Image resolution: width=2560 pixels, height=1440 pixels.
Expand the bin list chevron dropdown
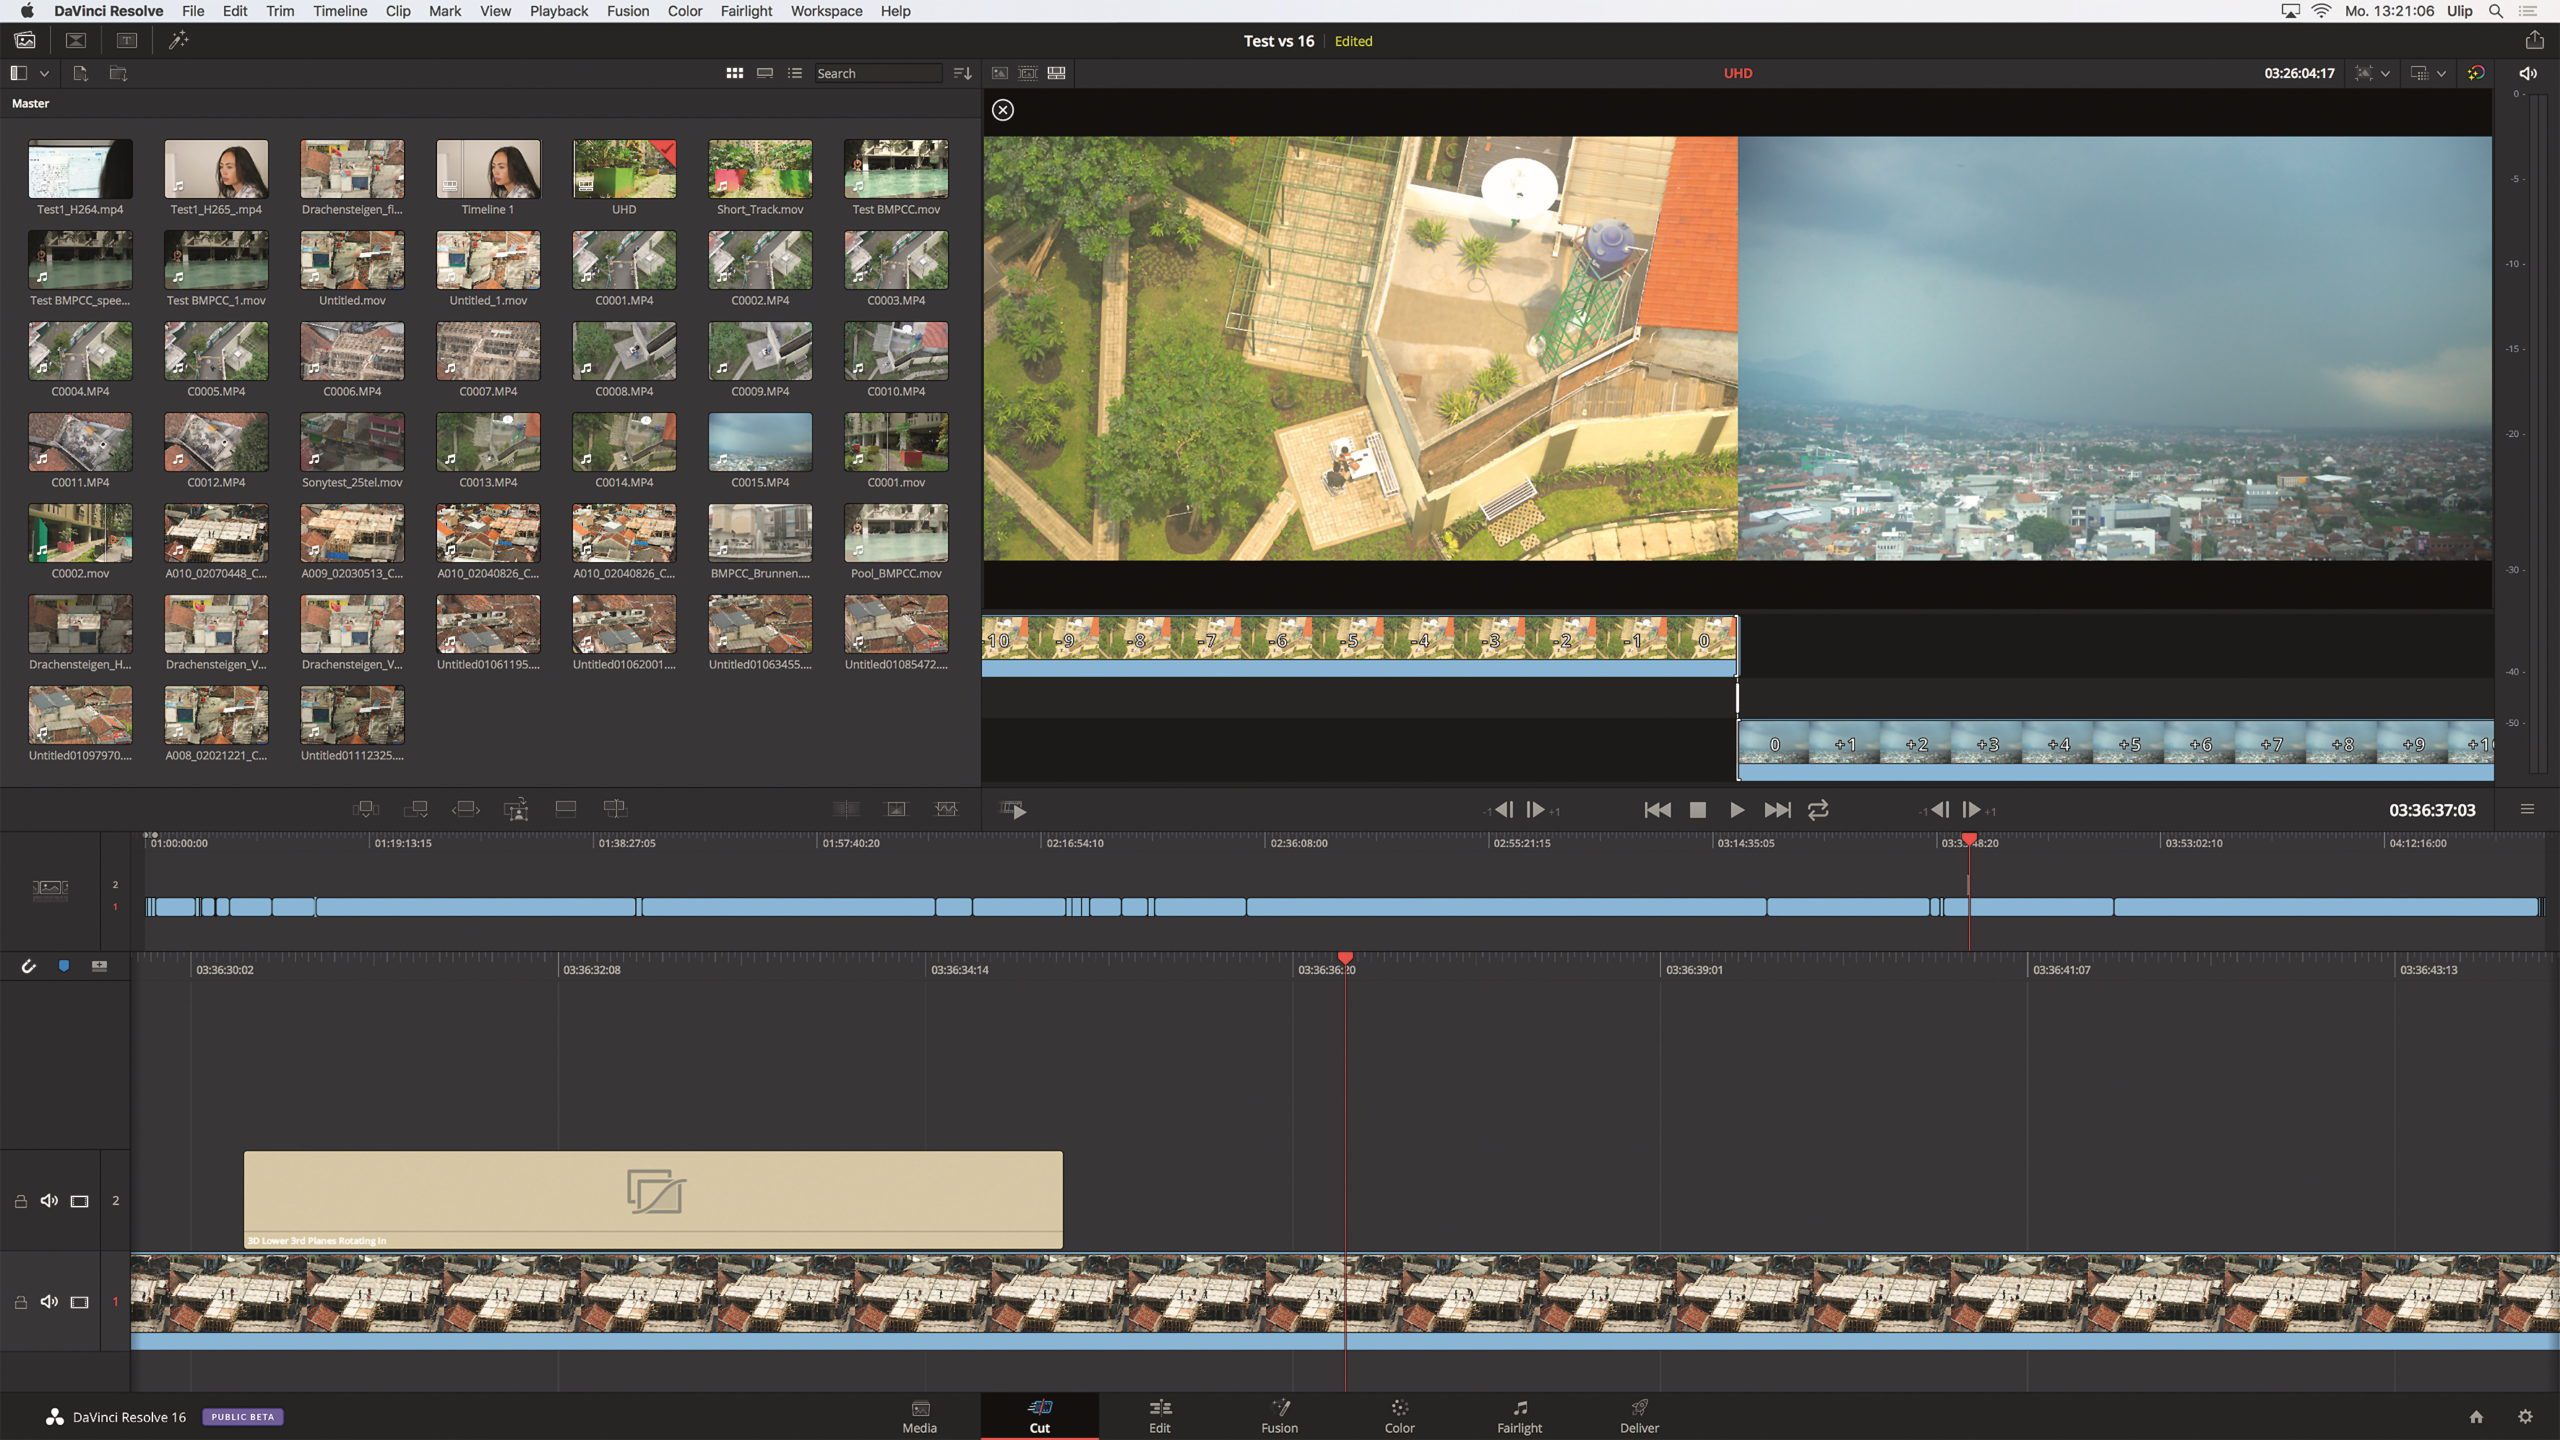(x=44, y=73)
